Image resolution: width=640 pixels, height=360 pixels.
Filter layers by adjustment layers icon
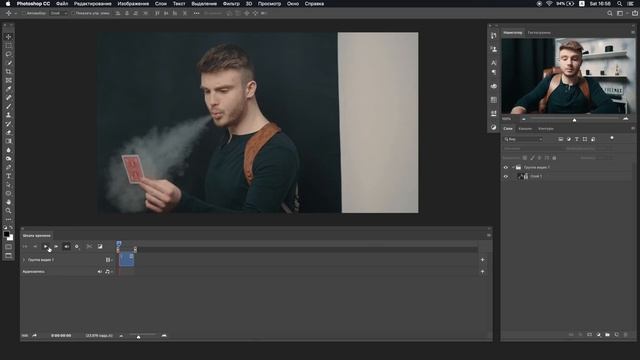click(x=569, y=139)
